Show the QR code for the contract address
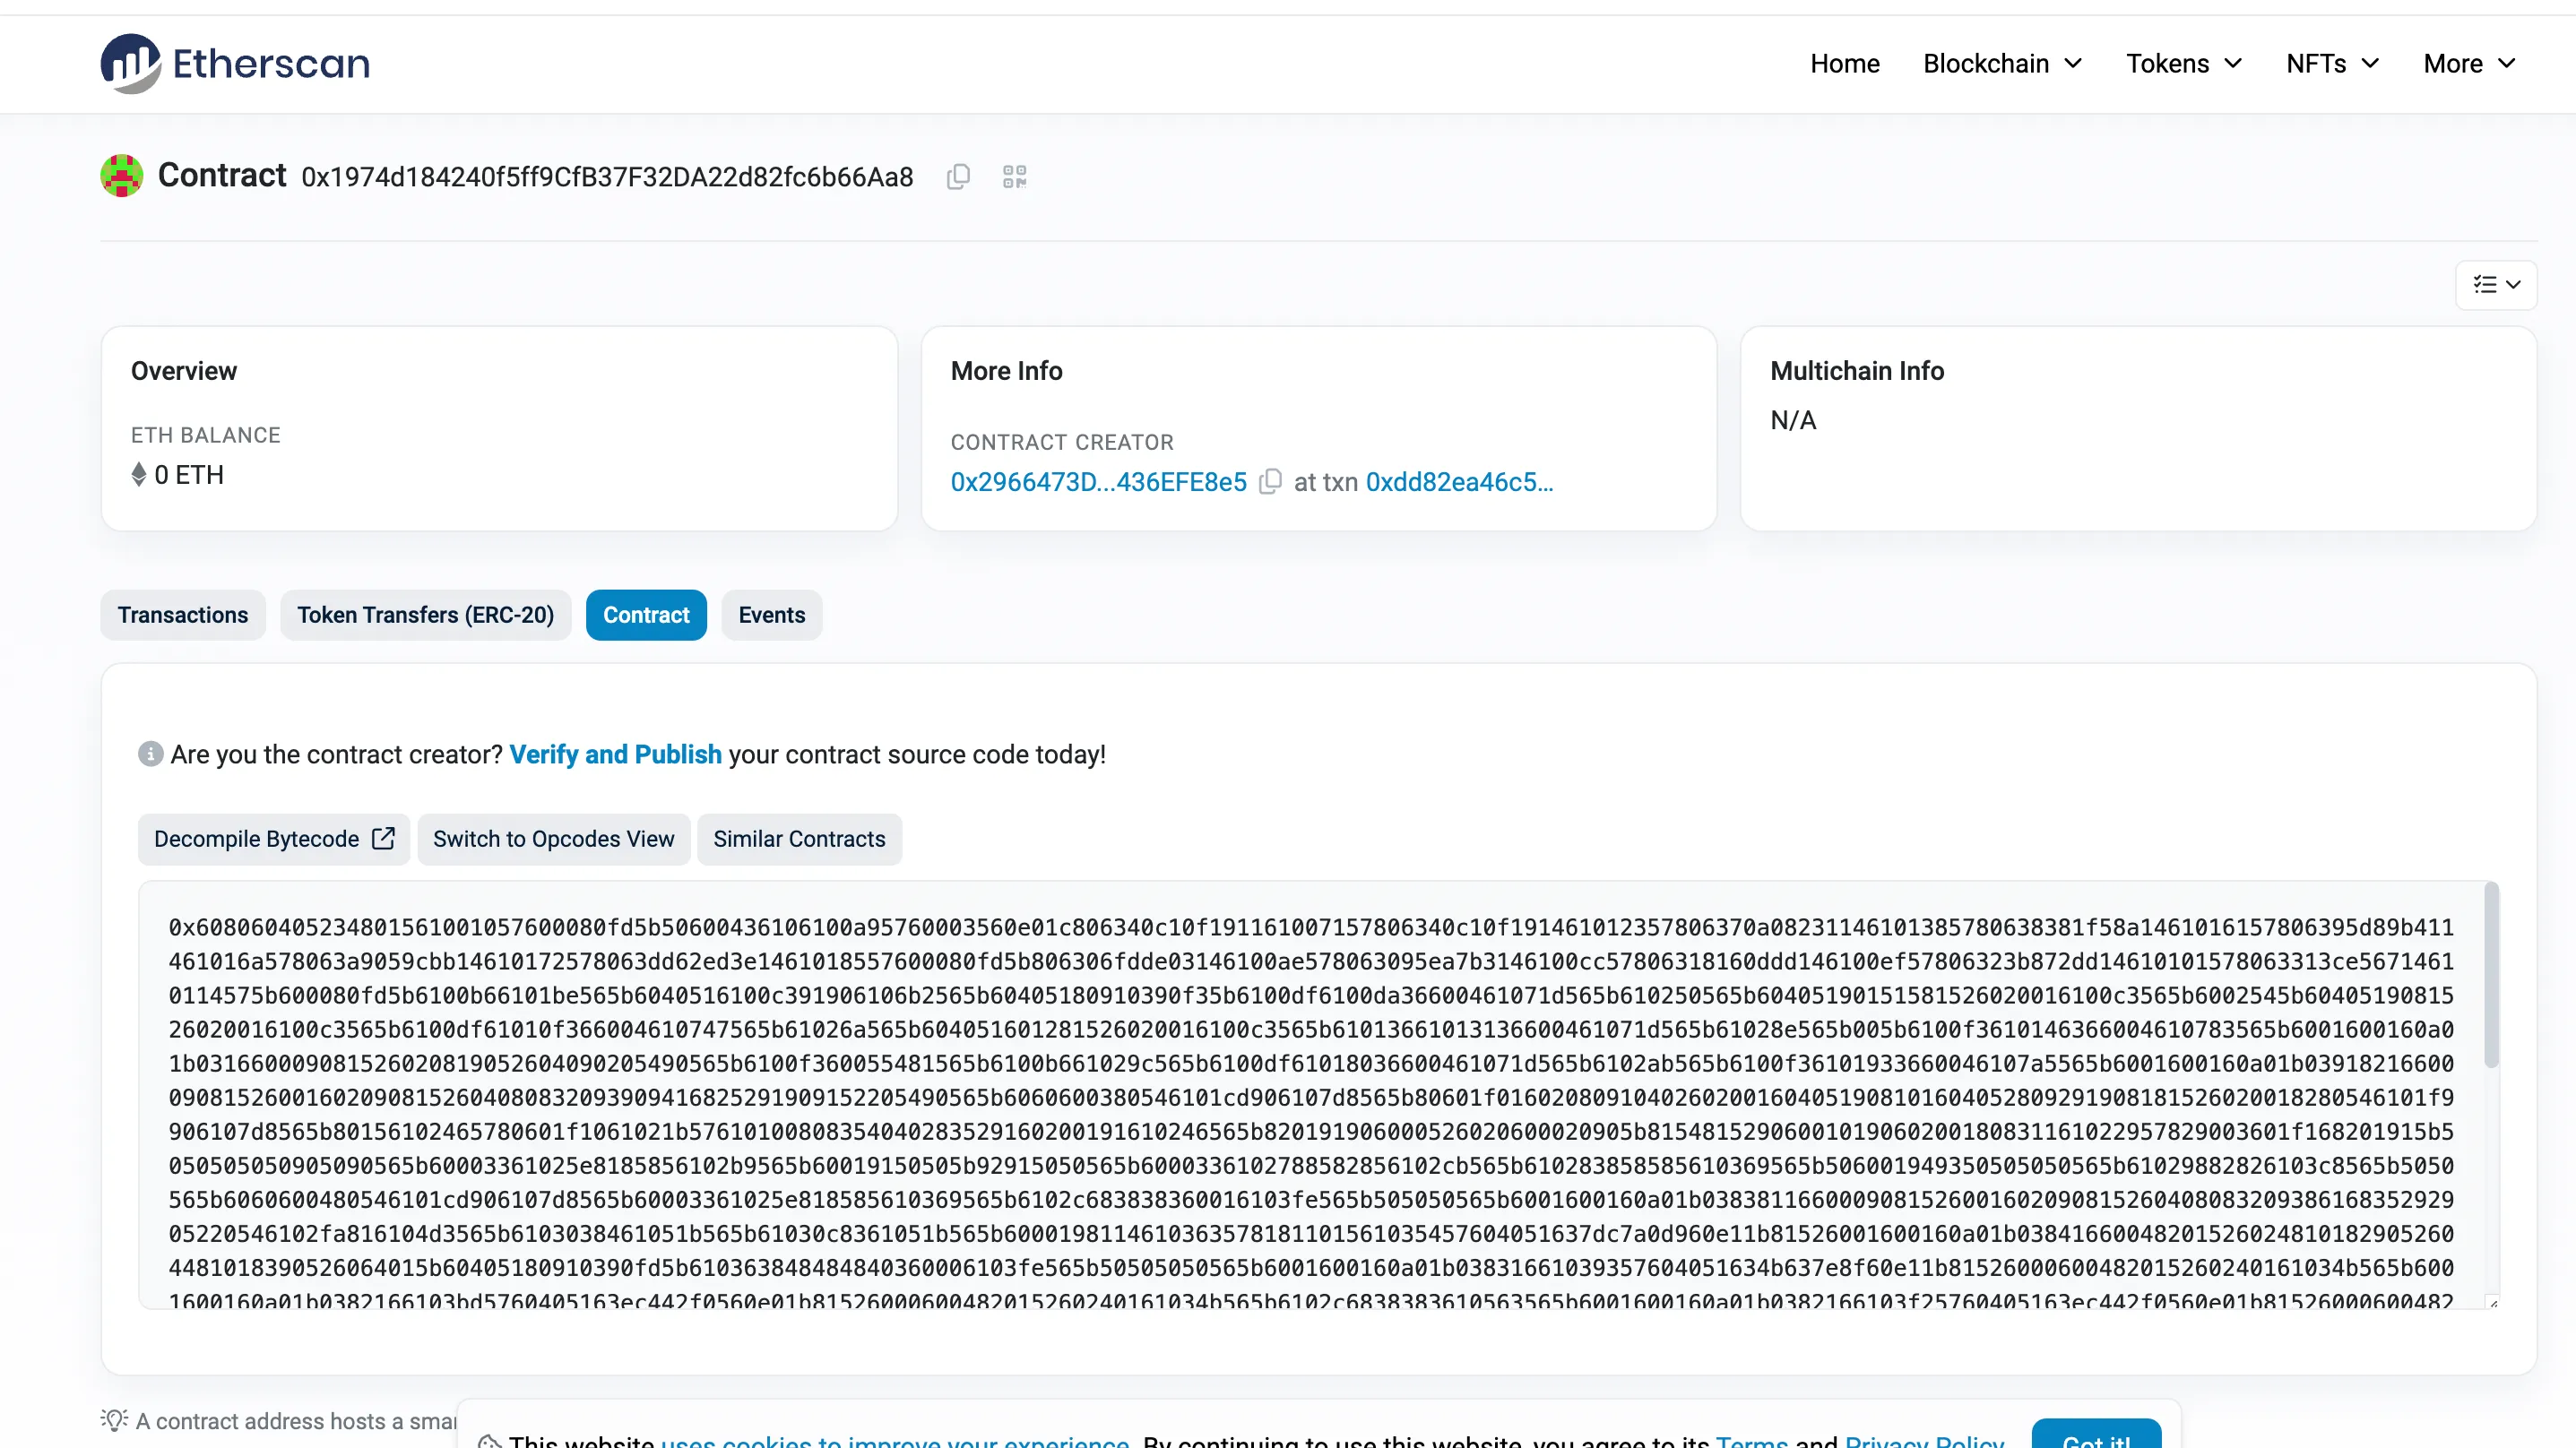This screenshot has width=2576, height=1448. 1014,177
